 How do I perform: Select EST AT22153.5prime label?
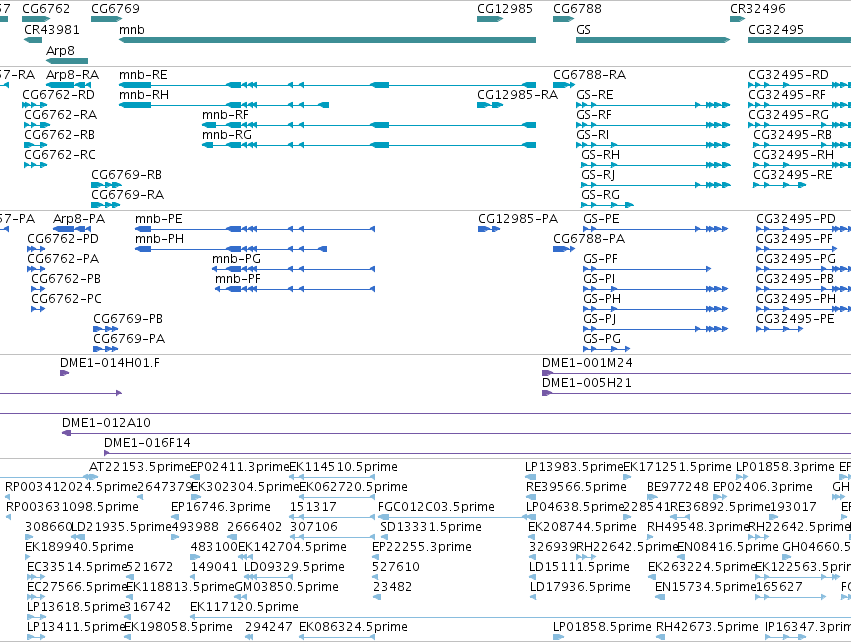pos(139,467)
